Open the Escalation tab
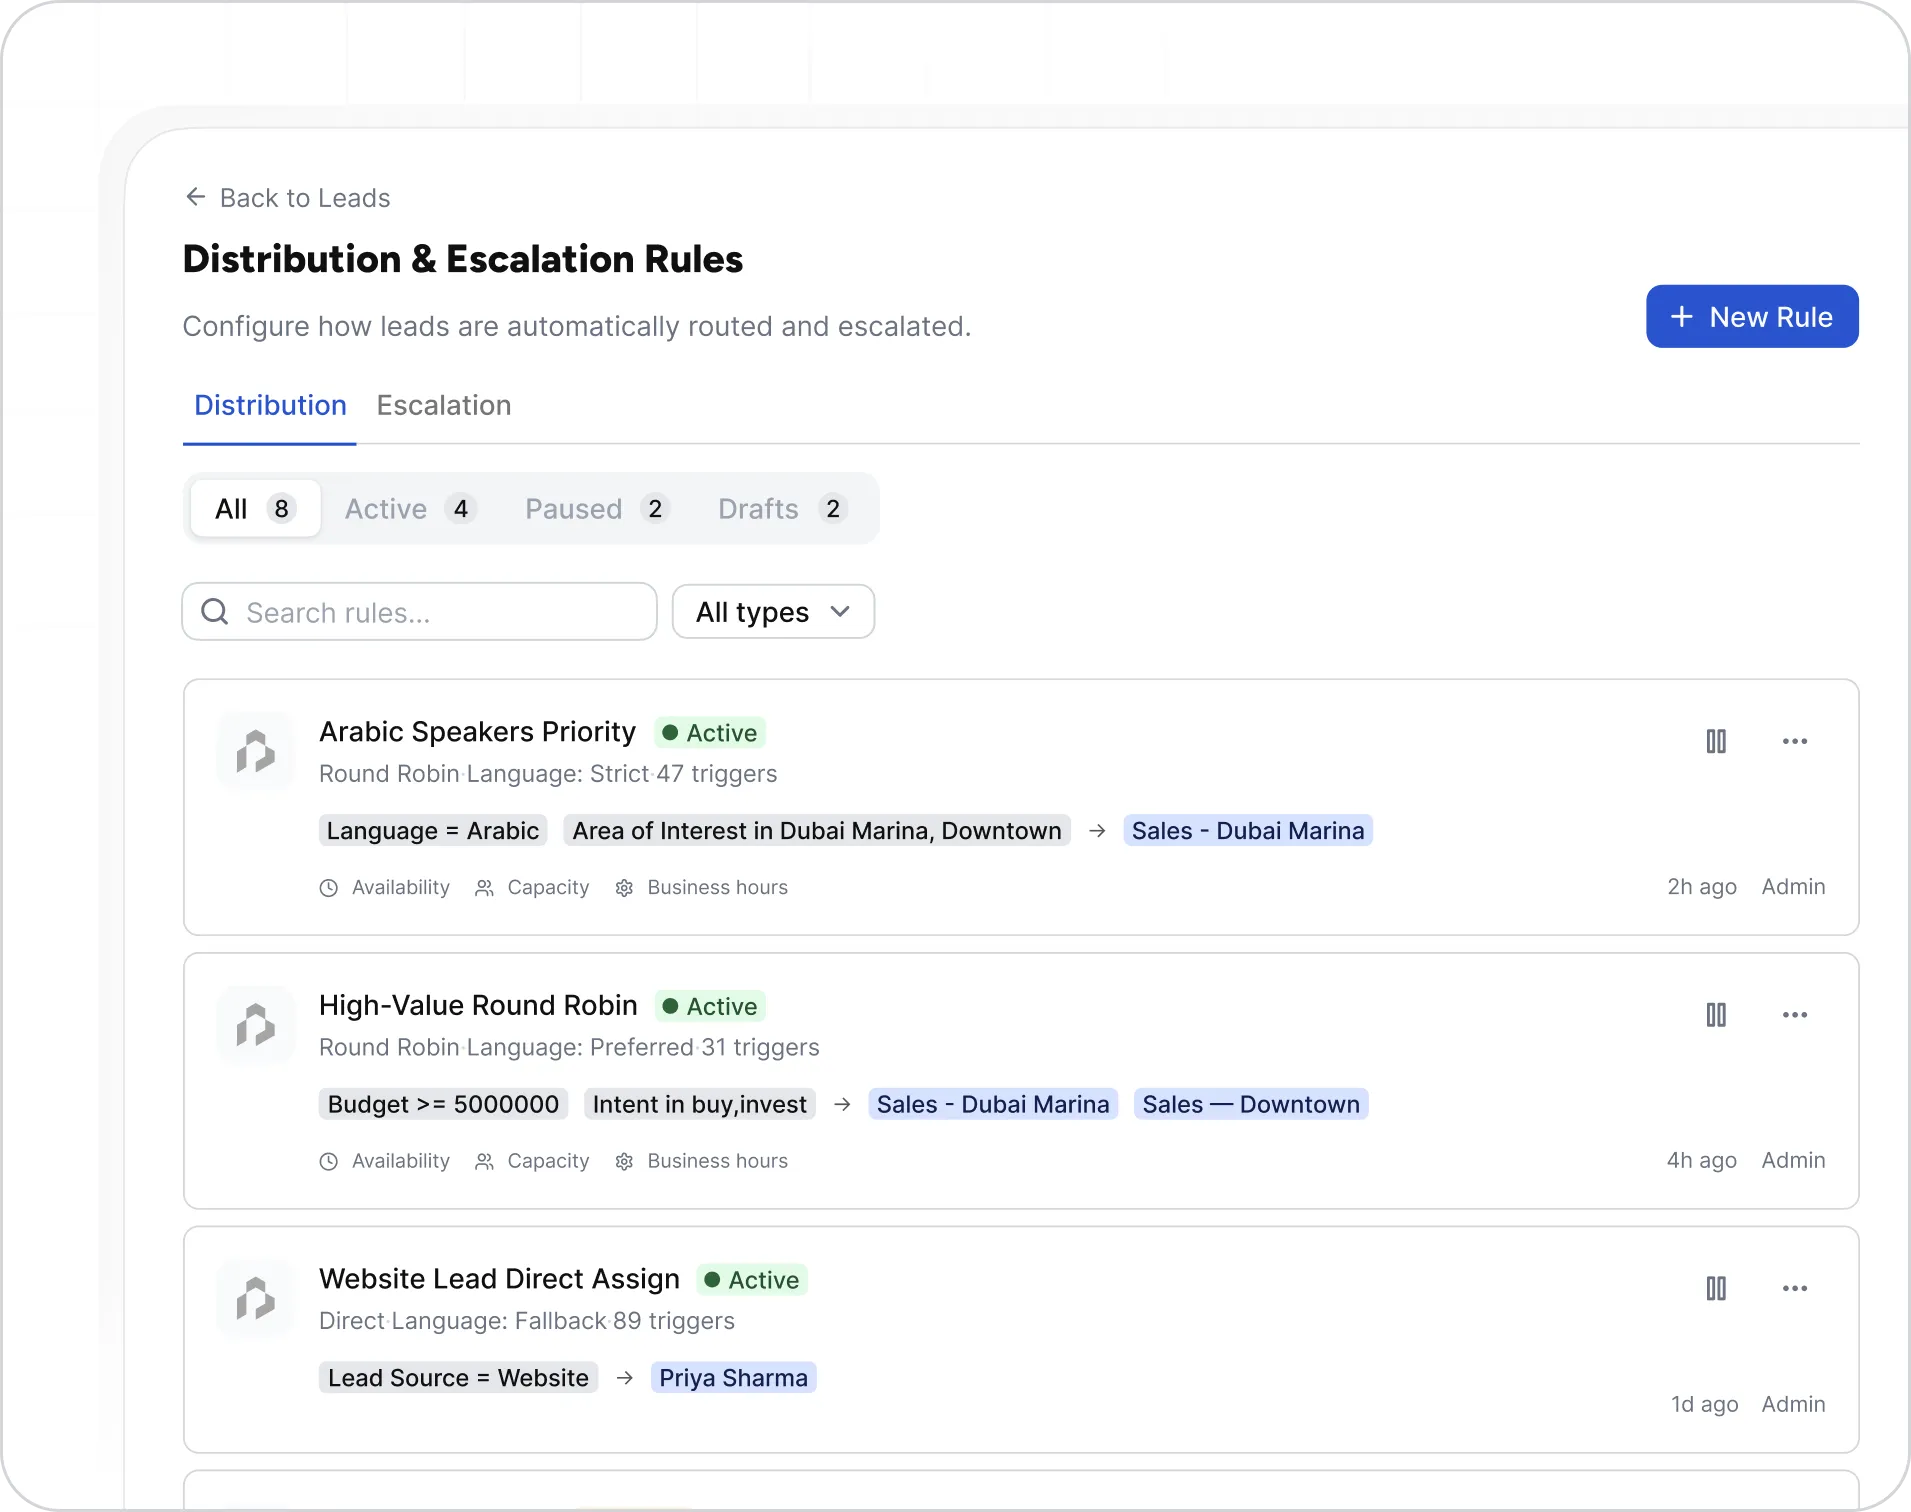The height and width of the screenshot is (1512, 1911). click(x=444, y=405)
